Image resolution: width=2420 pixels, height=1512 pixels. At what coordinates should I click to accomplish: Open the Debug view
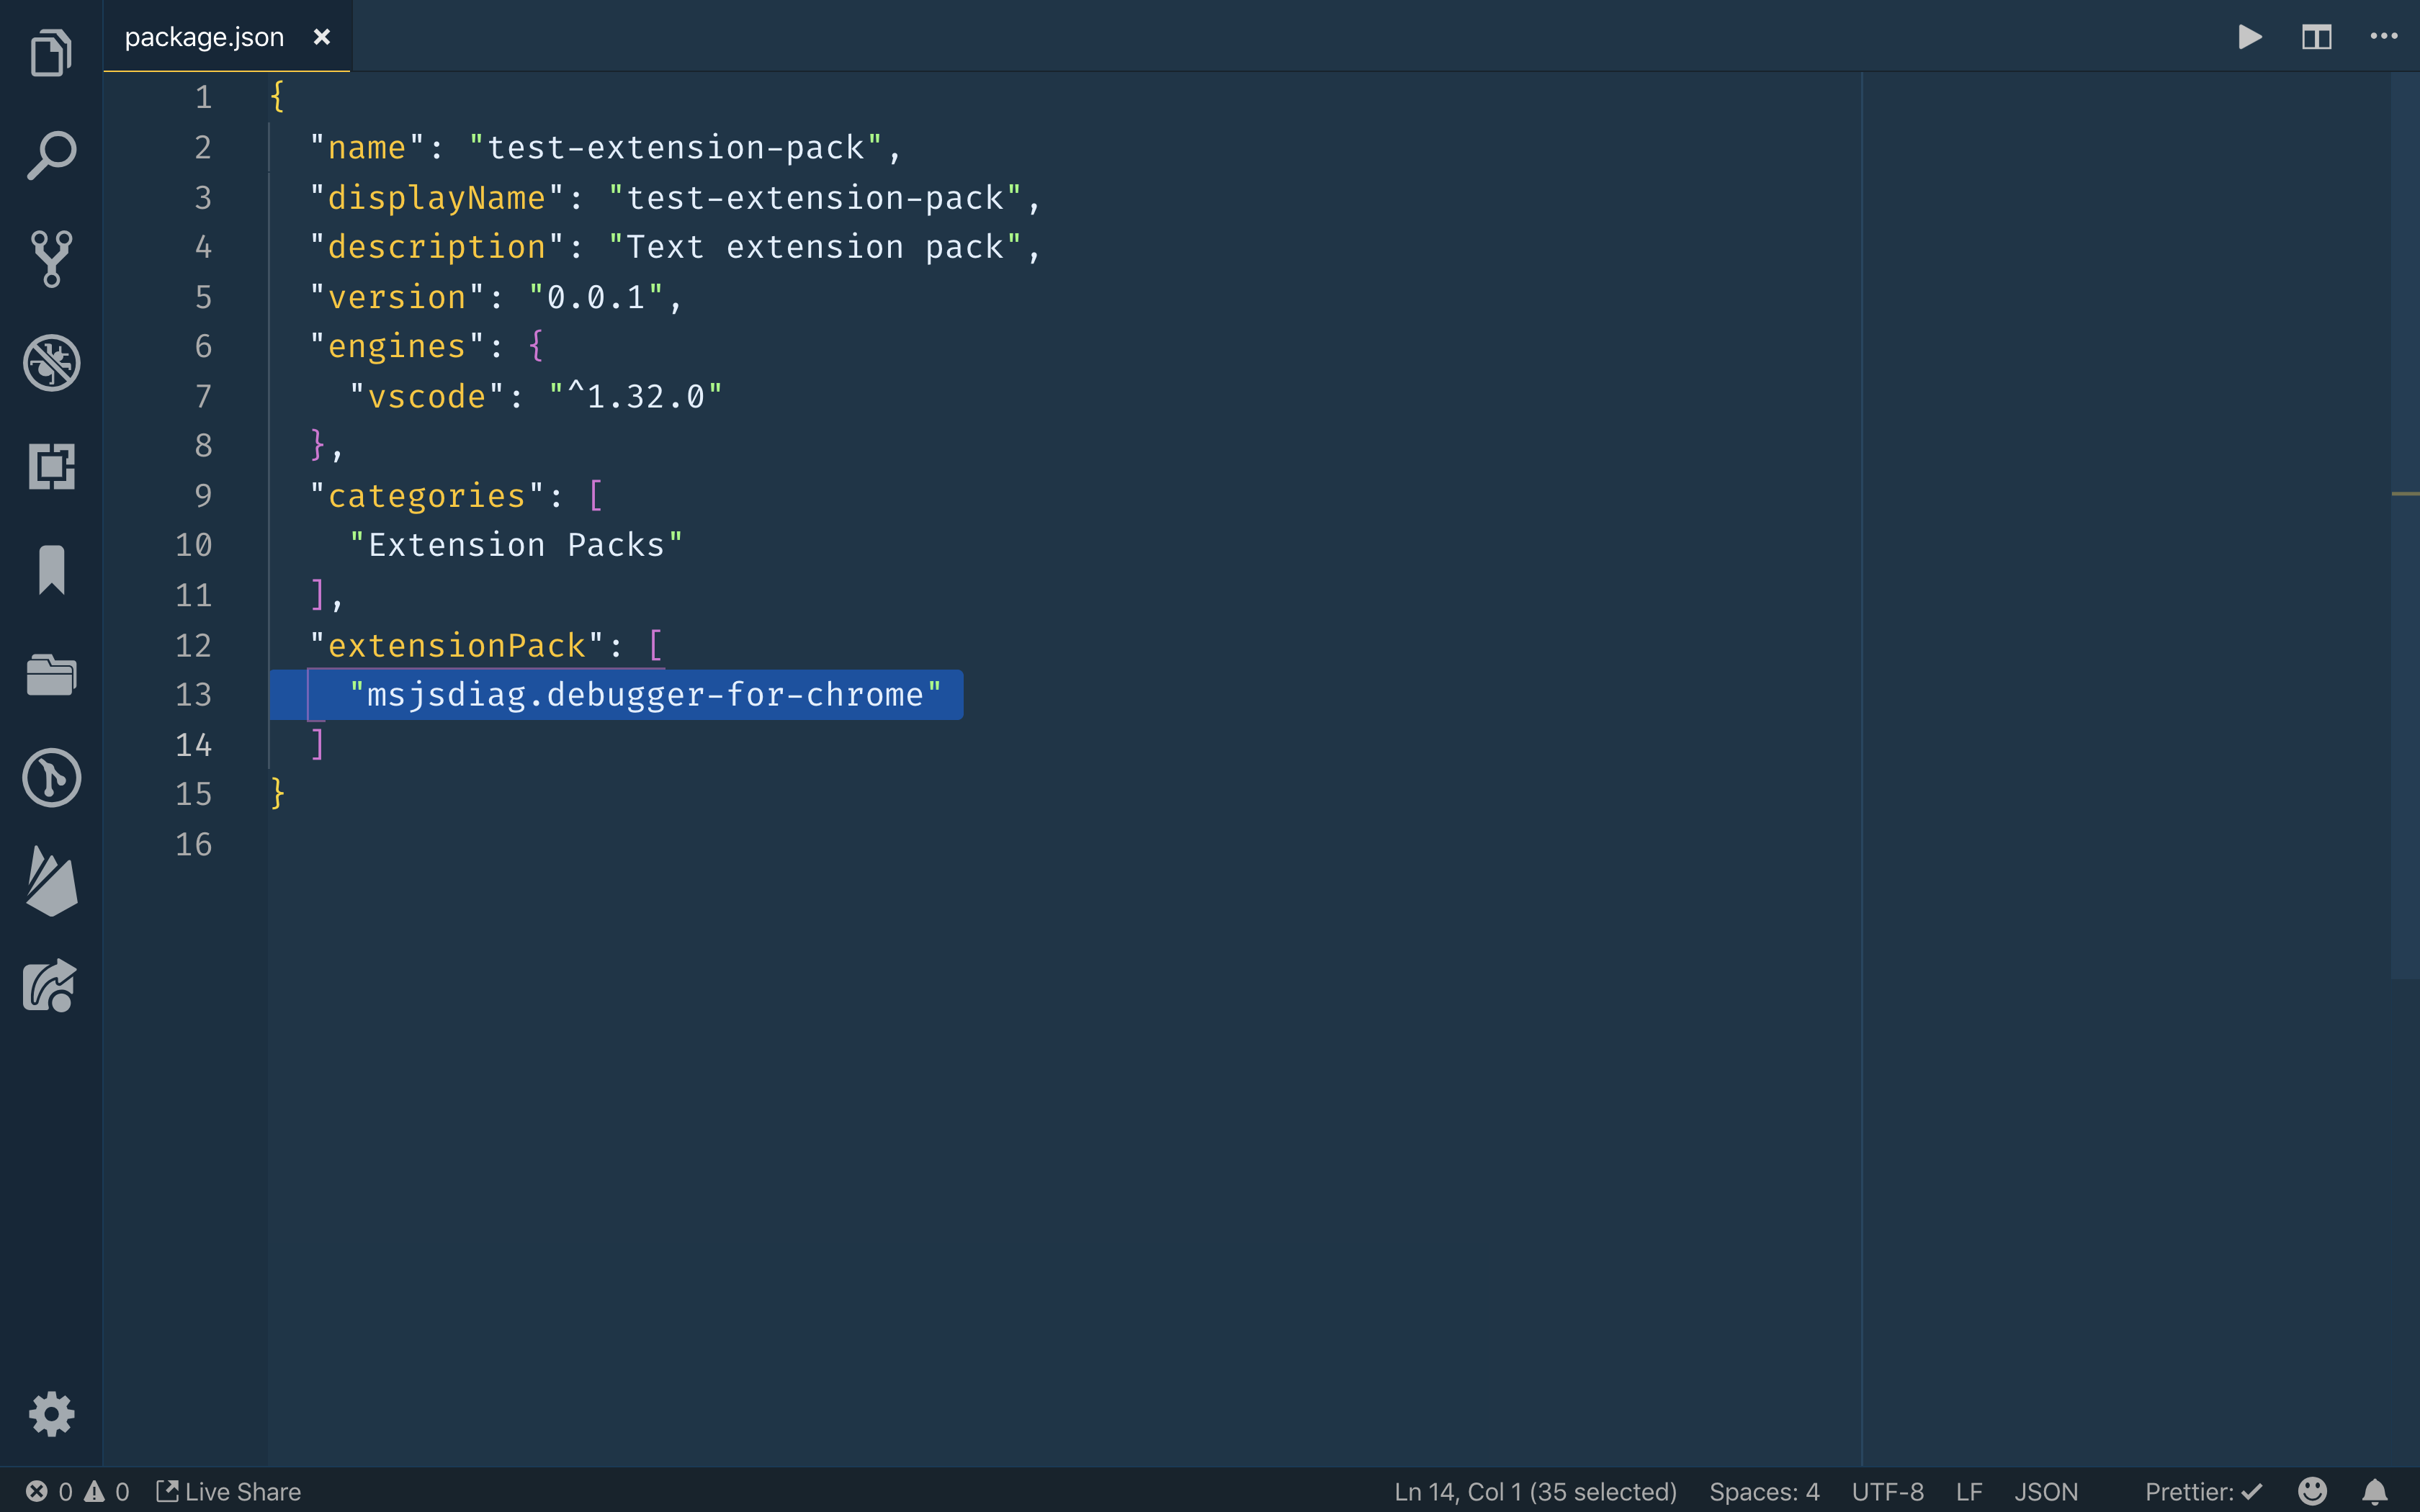pos(51,363)
